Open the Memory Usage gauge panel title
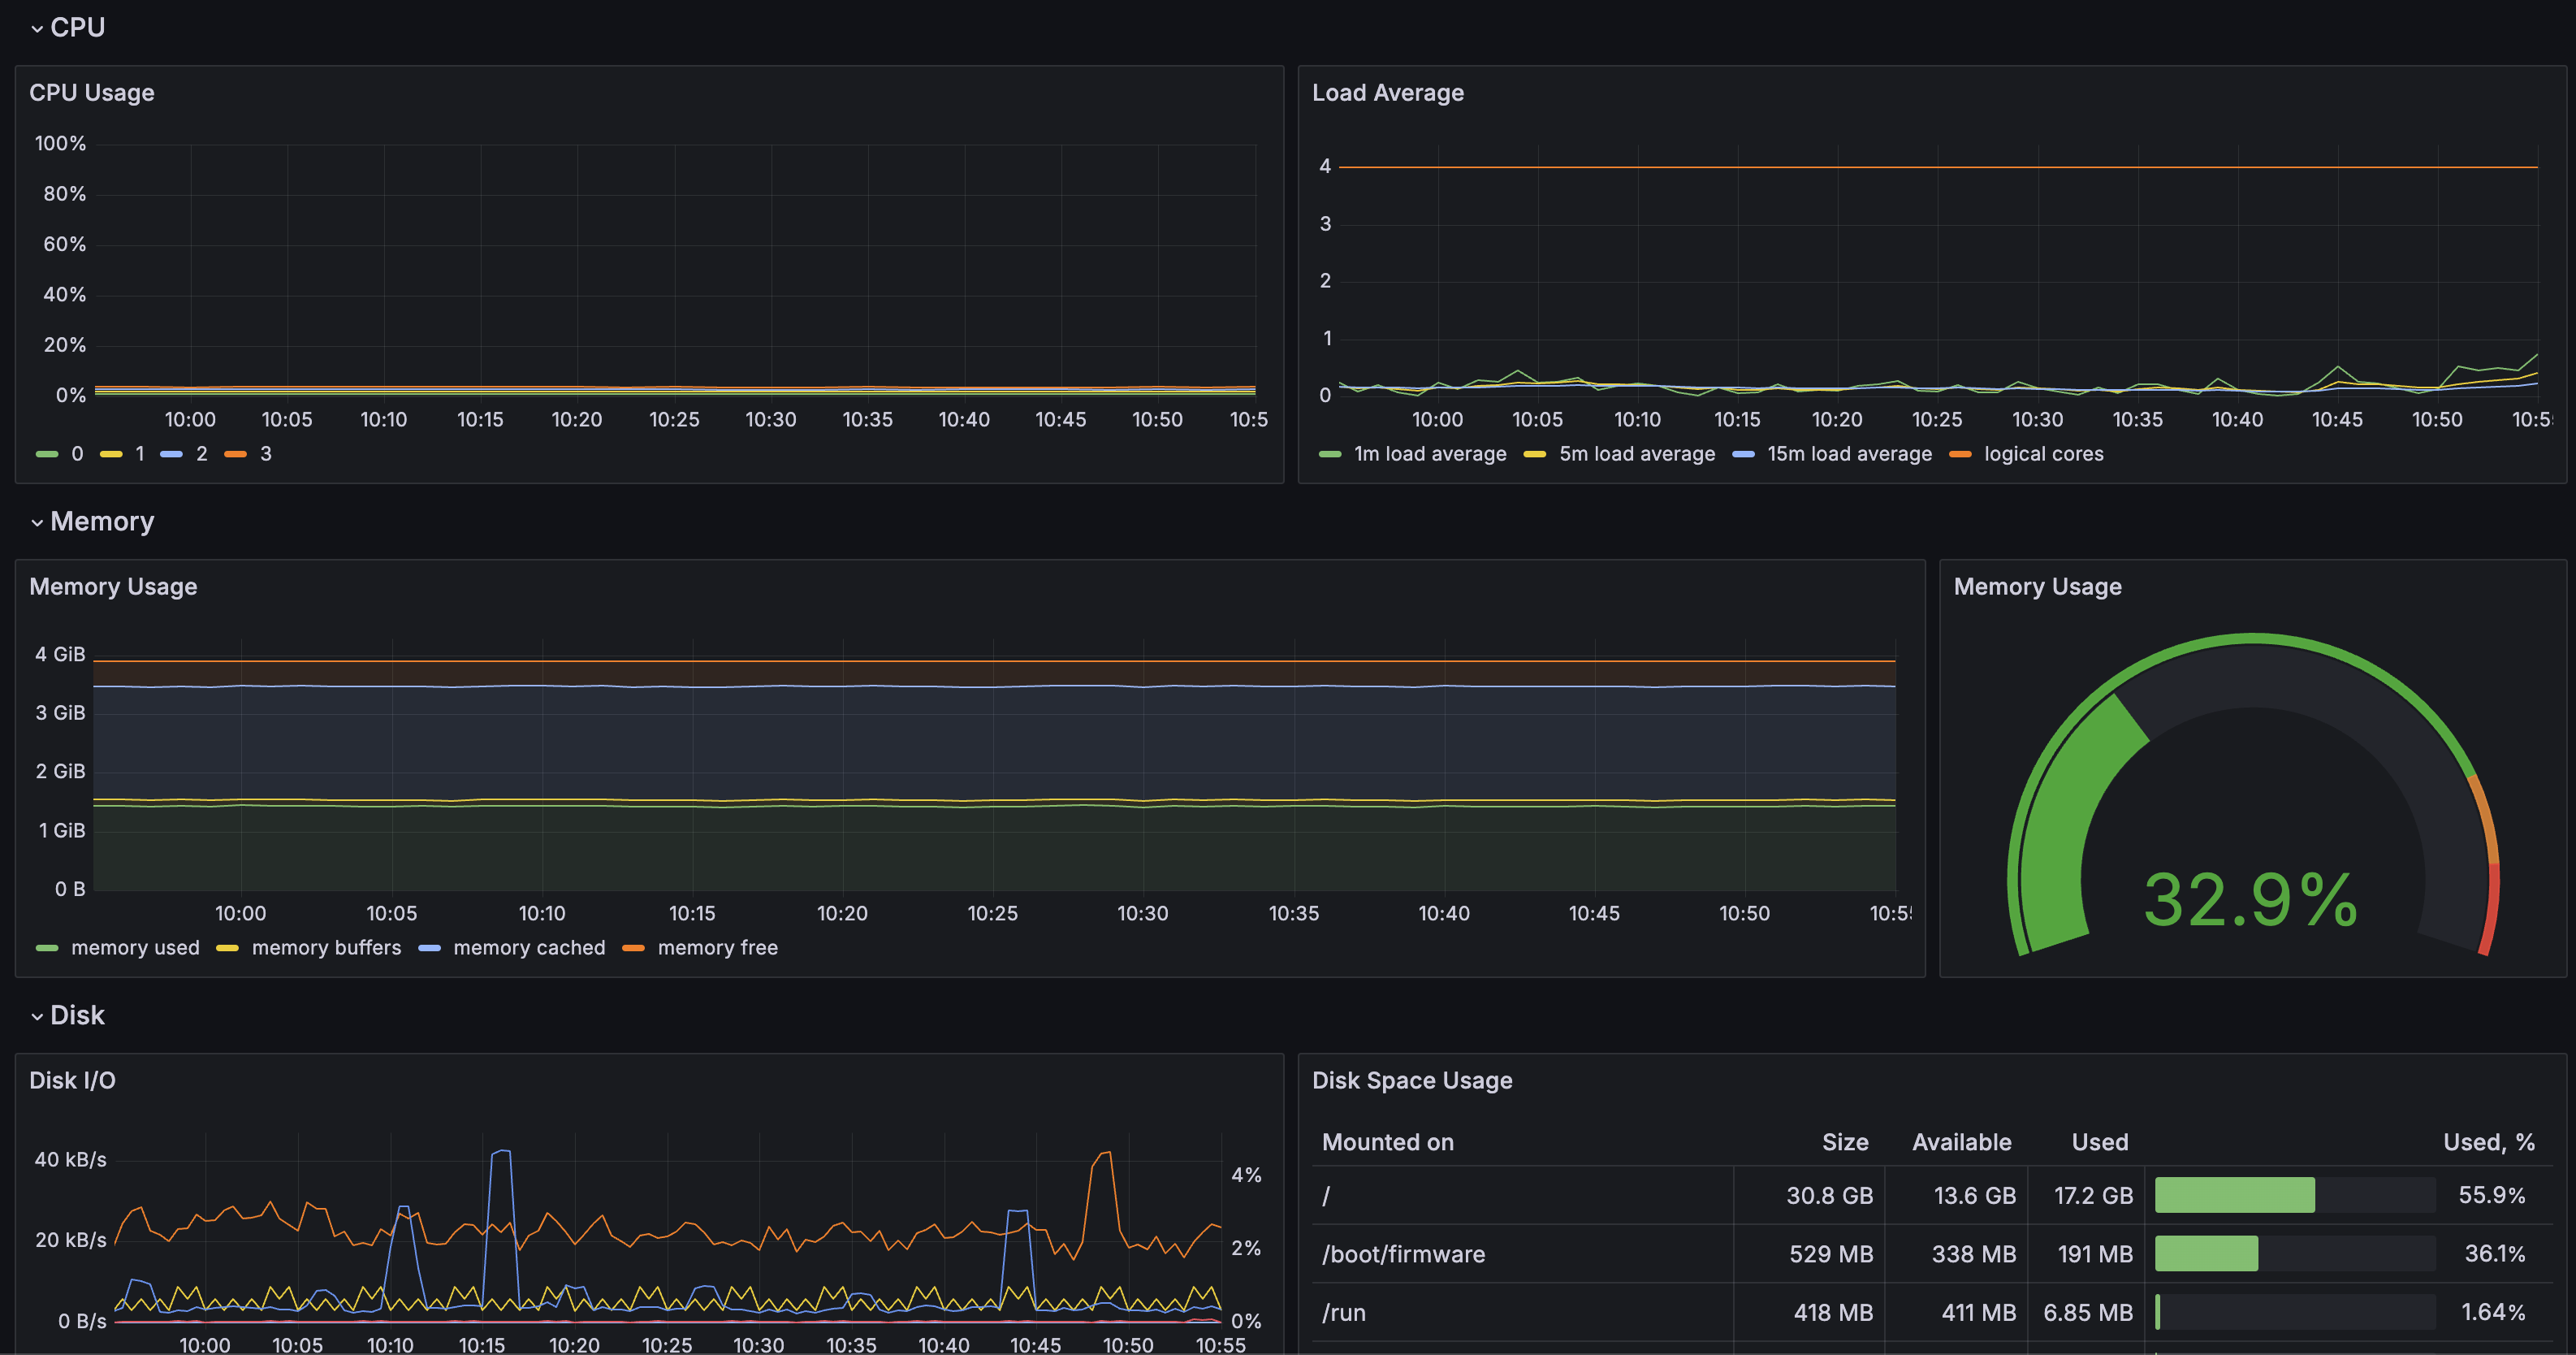Image resolution: width=2576 pixels, height=1355 pixels. click(x=2037, y=587)
